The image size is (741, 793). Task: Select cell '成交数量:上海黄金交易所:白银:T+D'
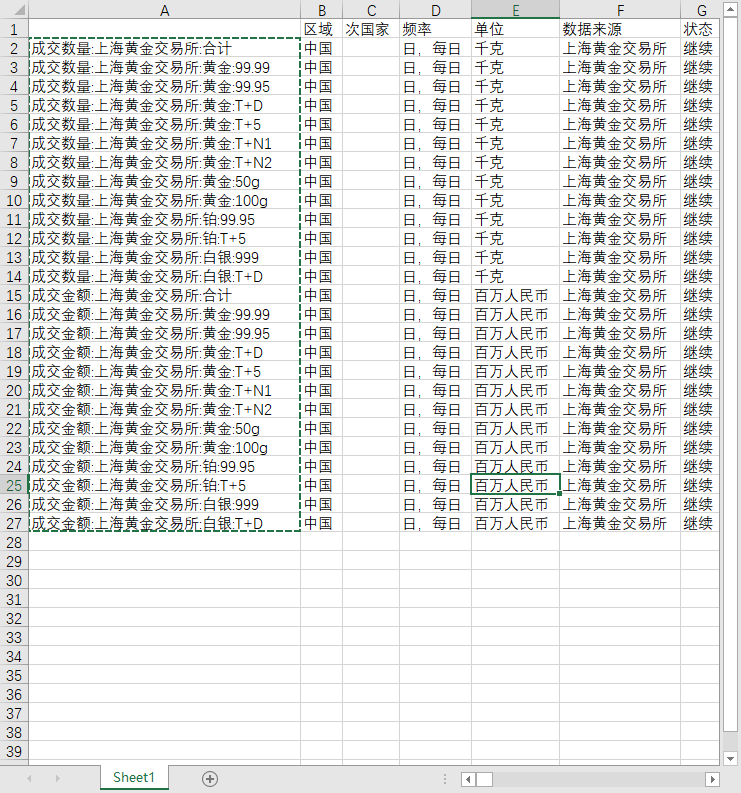[164, 276]
